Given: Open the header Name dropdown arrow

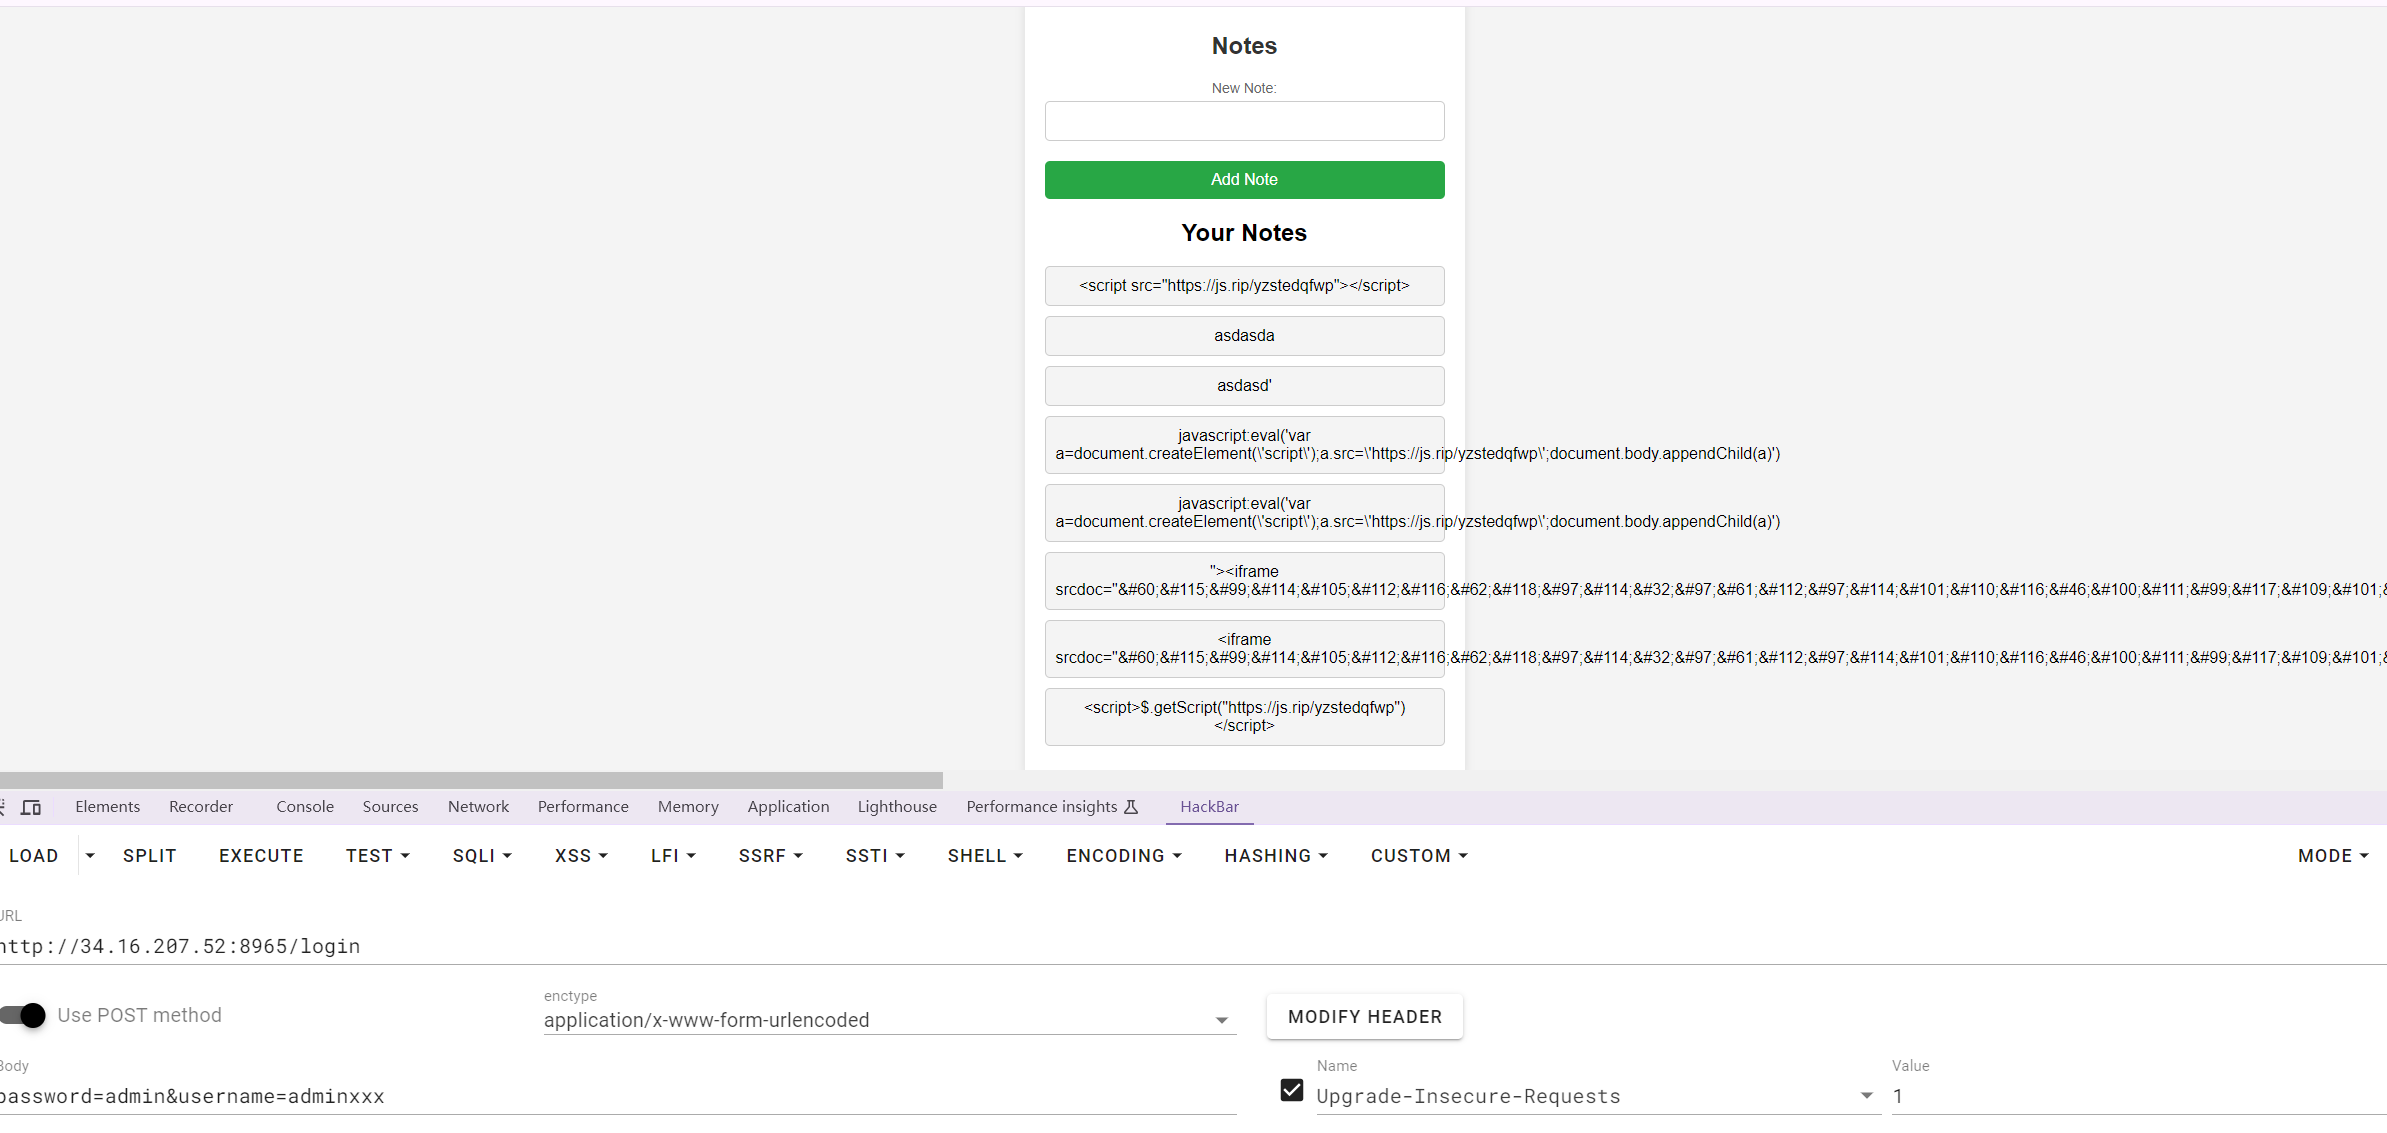Looking at the screenshot, I should [1866, 1096].
